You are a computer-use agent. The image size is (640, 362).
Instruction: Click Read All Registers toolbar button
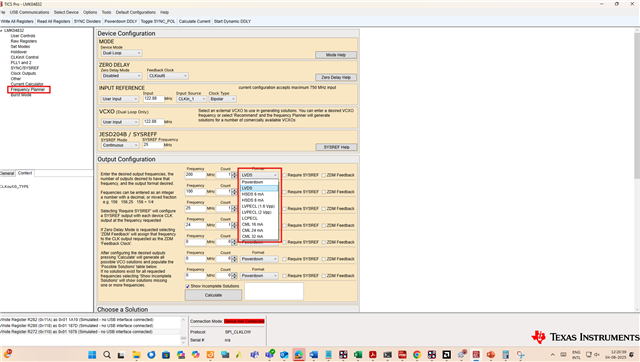pos(53,21)
